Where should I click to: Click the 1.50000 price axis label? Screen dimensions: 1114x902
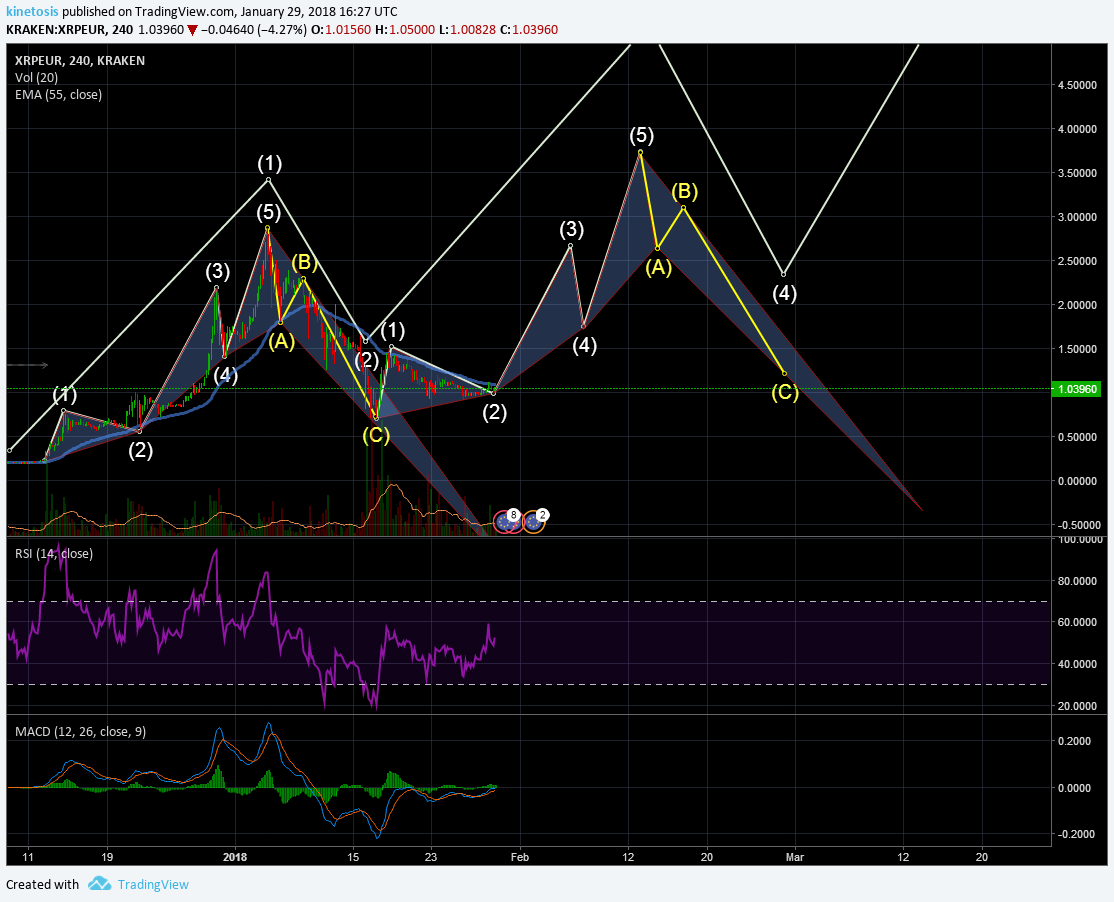1077,349
